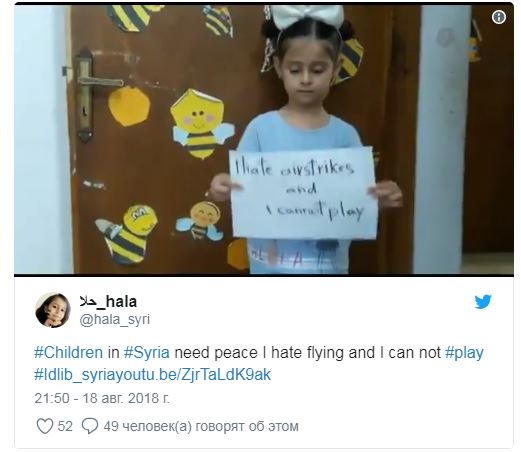Viewport: 521px width, 452px height.
Task: Click the 52 likes count
Action: click(65, 426)
